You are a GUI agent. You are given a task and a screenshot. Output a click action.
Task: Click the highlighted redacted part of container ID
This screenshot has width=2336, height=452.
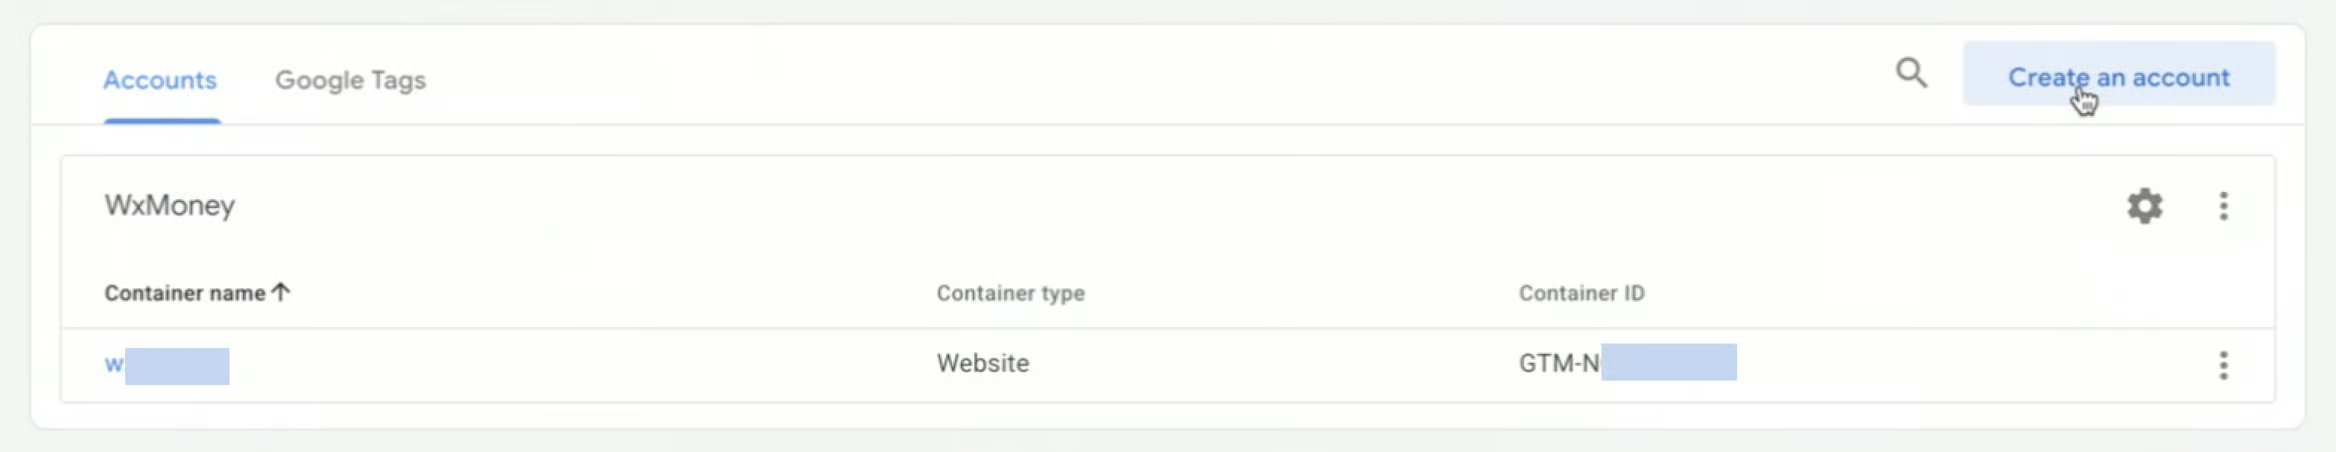click(x=1668, y=362)
